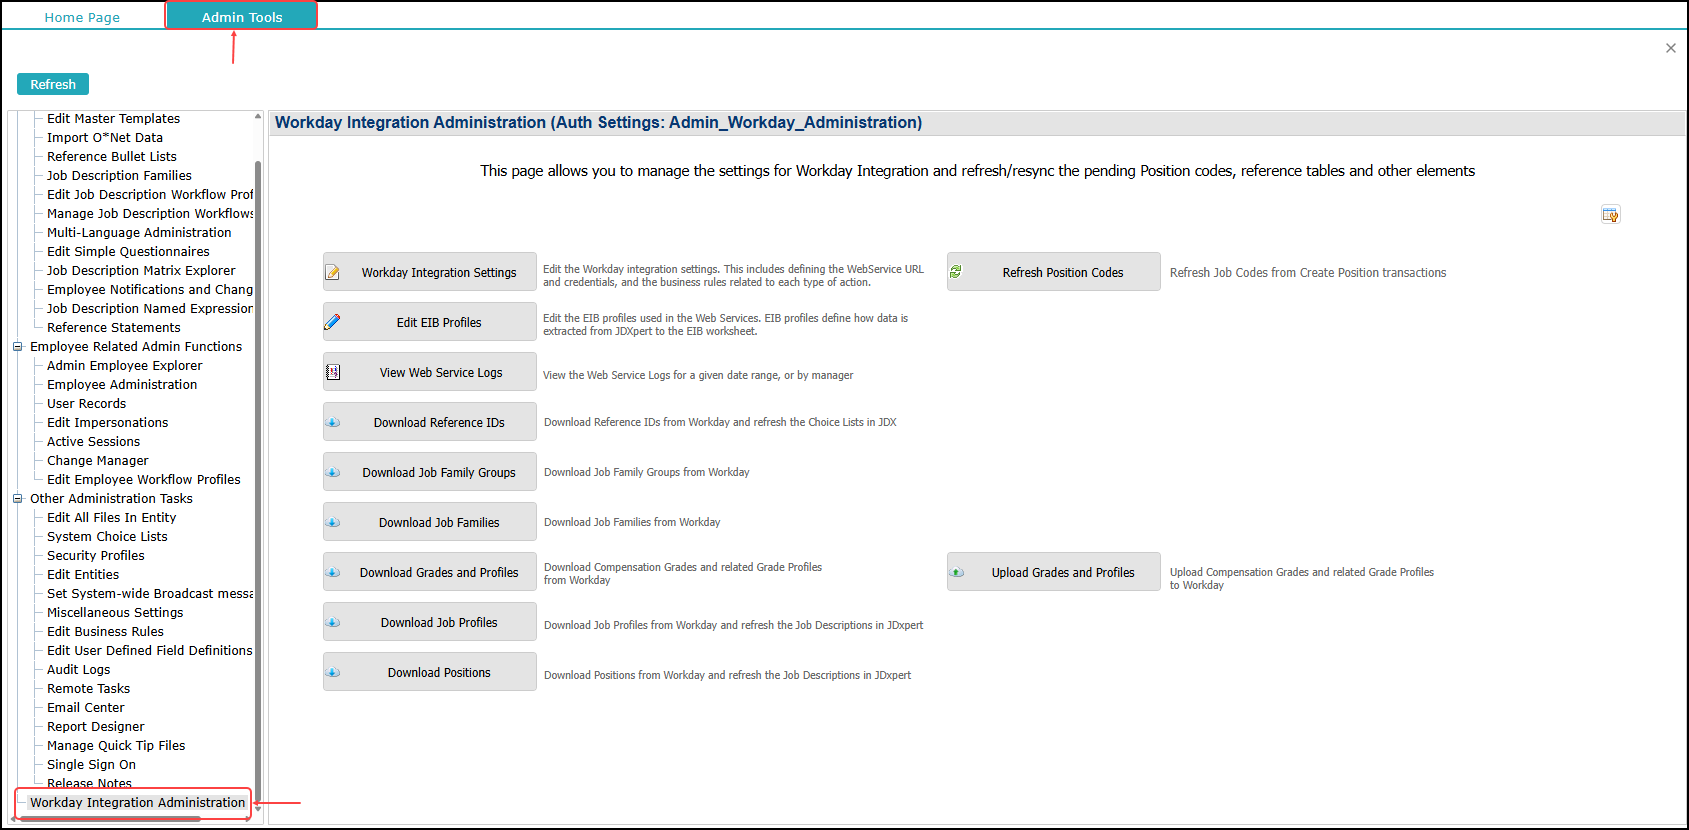Select Reference Statements in the tree
Screen dimensions: 1689x830
coord(114,328)
